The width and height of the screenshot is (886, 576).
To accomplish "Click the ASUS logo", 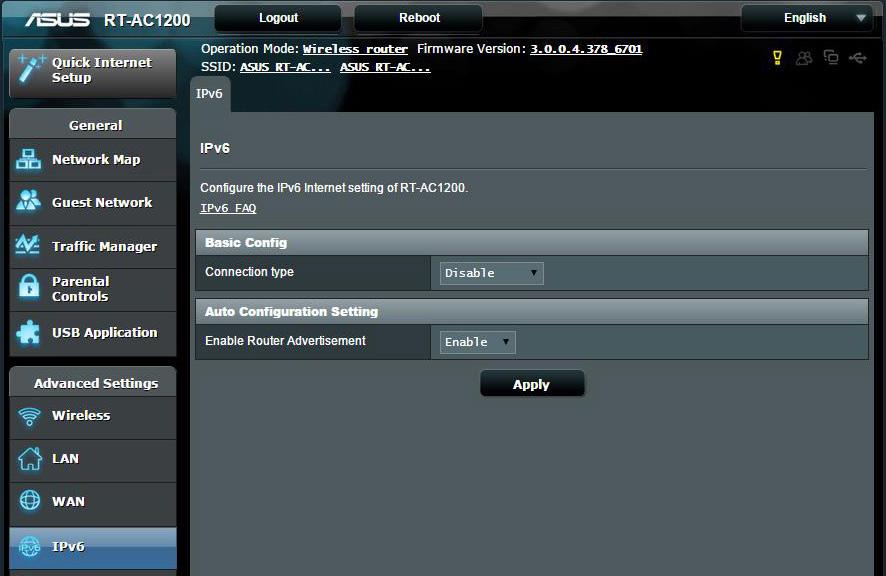I will coord(57,20).
